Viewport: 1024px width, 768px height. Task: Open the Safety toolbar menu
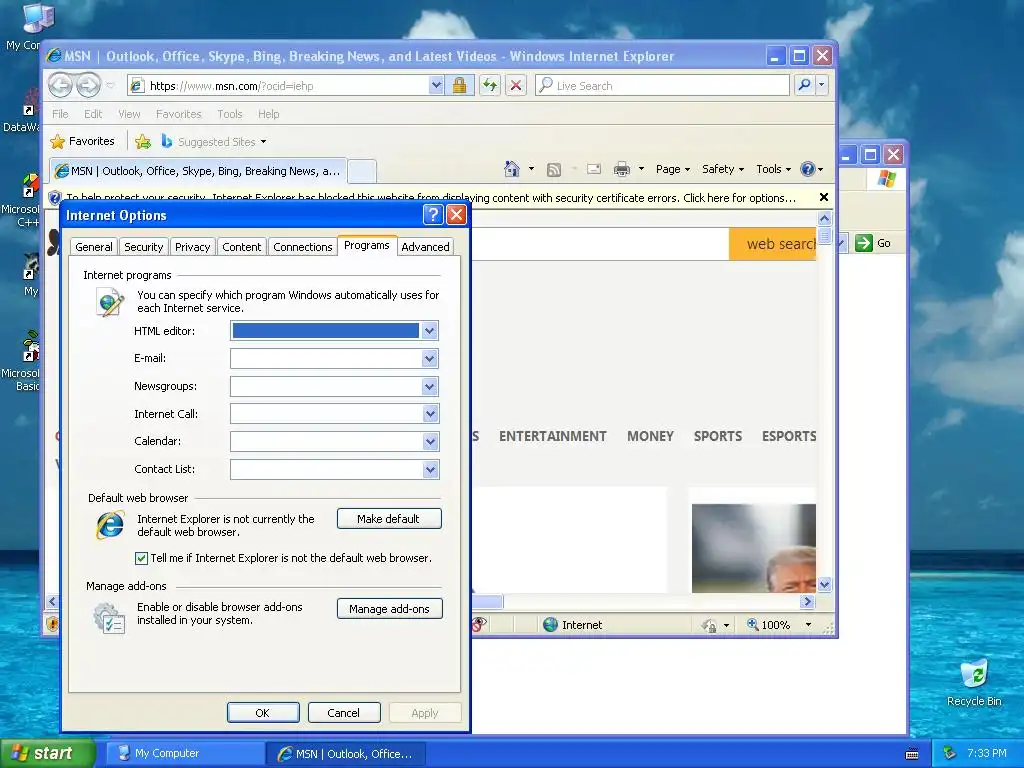coord(722,169)
